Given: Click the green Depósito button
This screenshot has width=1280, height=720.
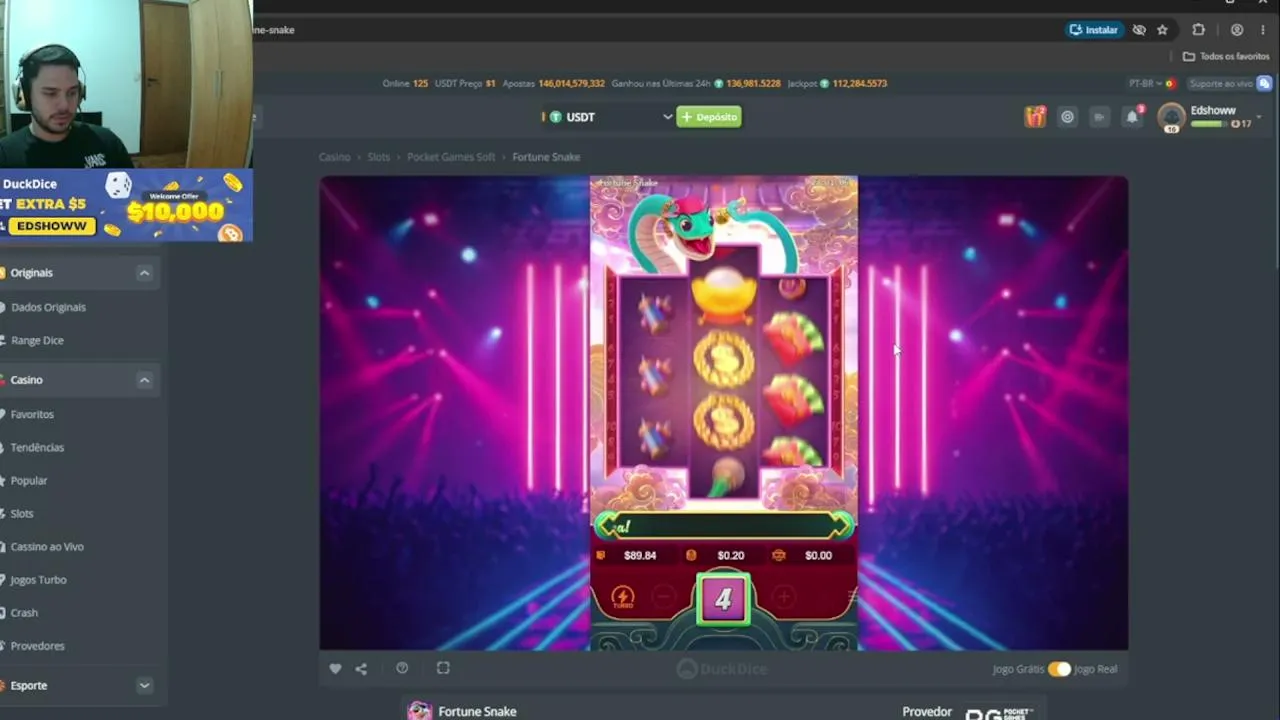Looking at the screenshot, I should click(709, 117).
